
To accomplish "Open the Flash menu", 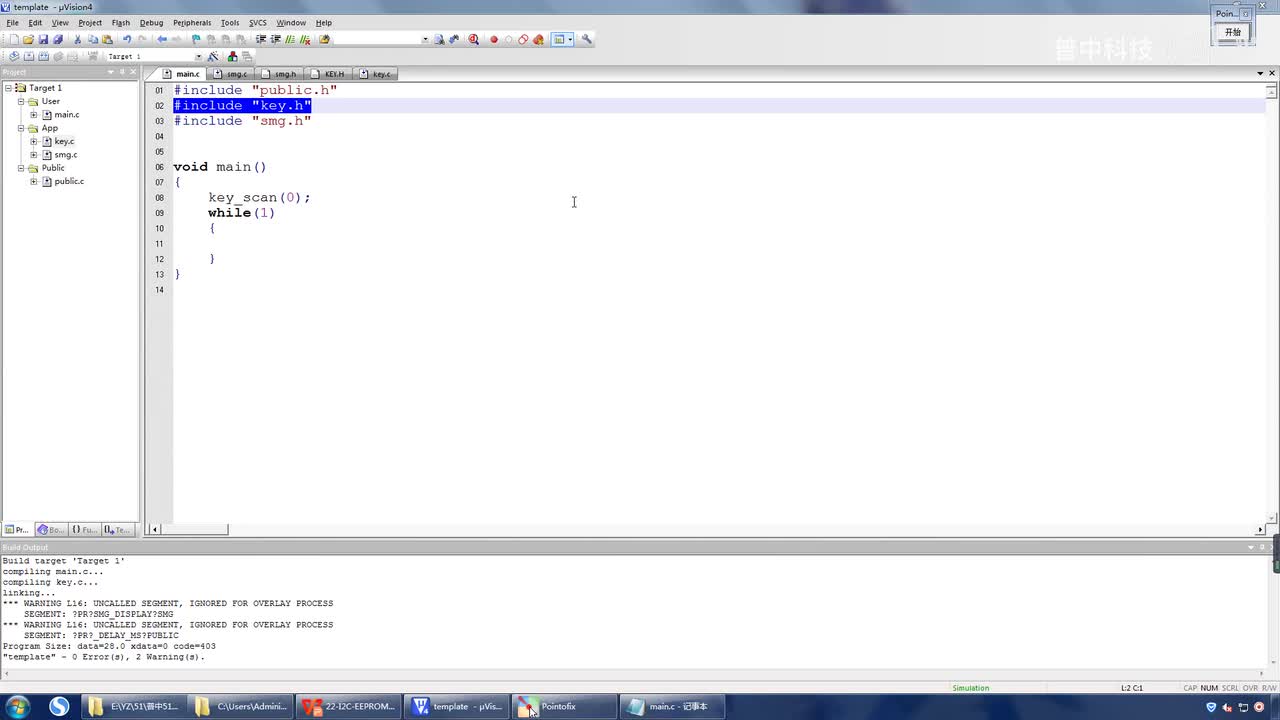I will 121,22.
